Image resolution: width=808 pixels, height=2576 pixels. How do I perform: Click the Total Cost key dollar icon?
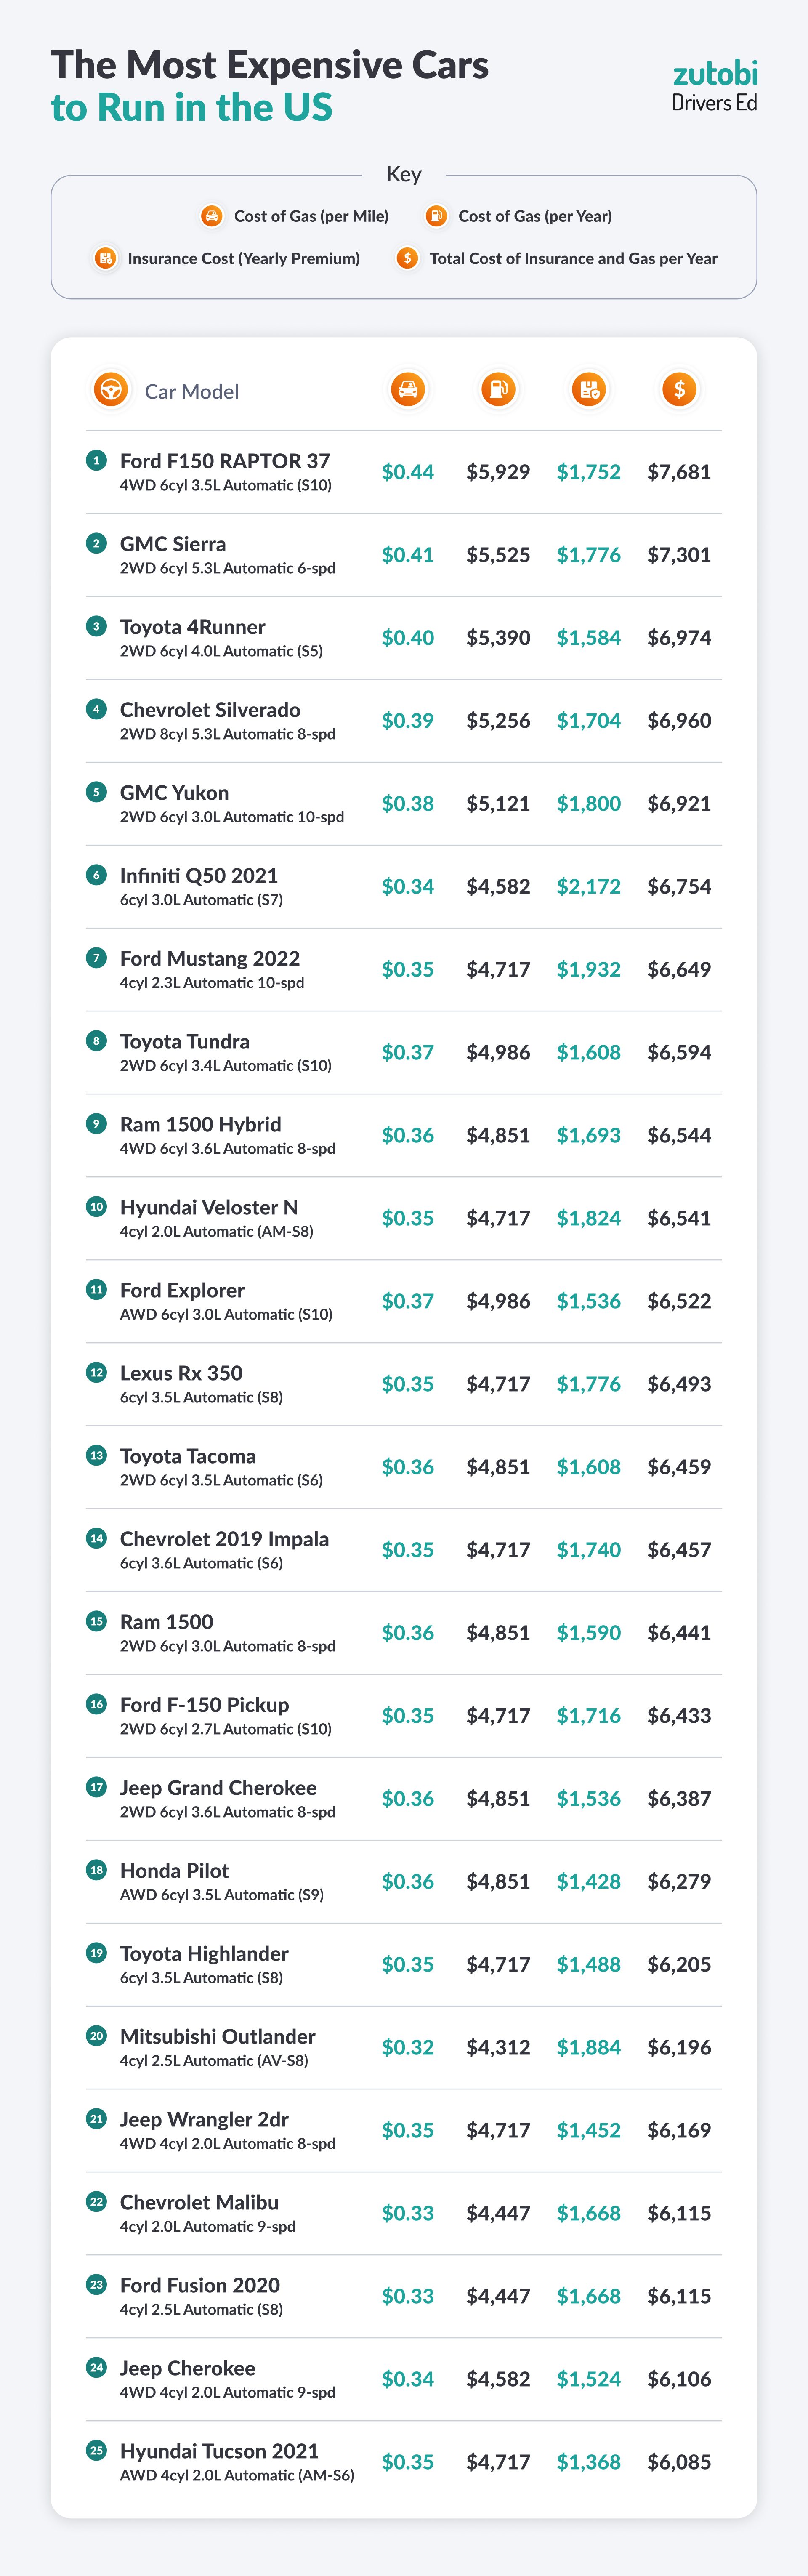point(407,258)
